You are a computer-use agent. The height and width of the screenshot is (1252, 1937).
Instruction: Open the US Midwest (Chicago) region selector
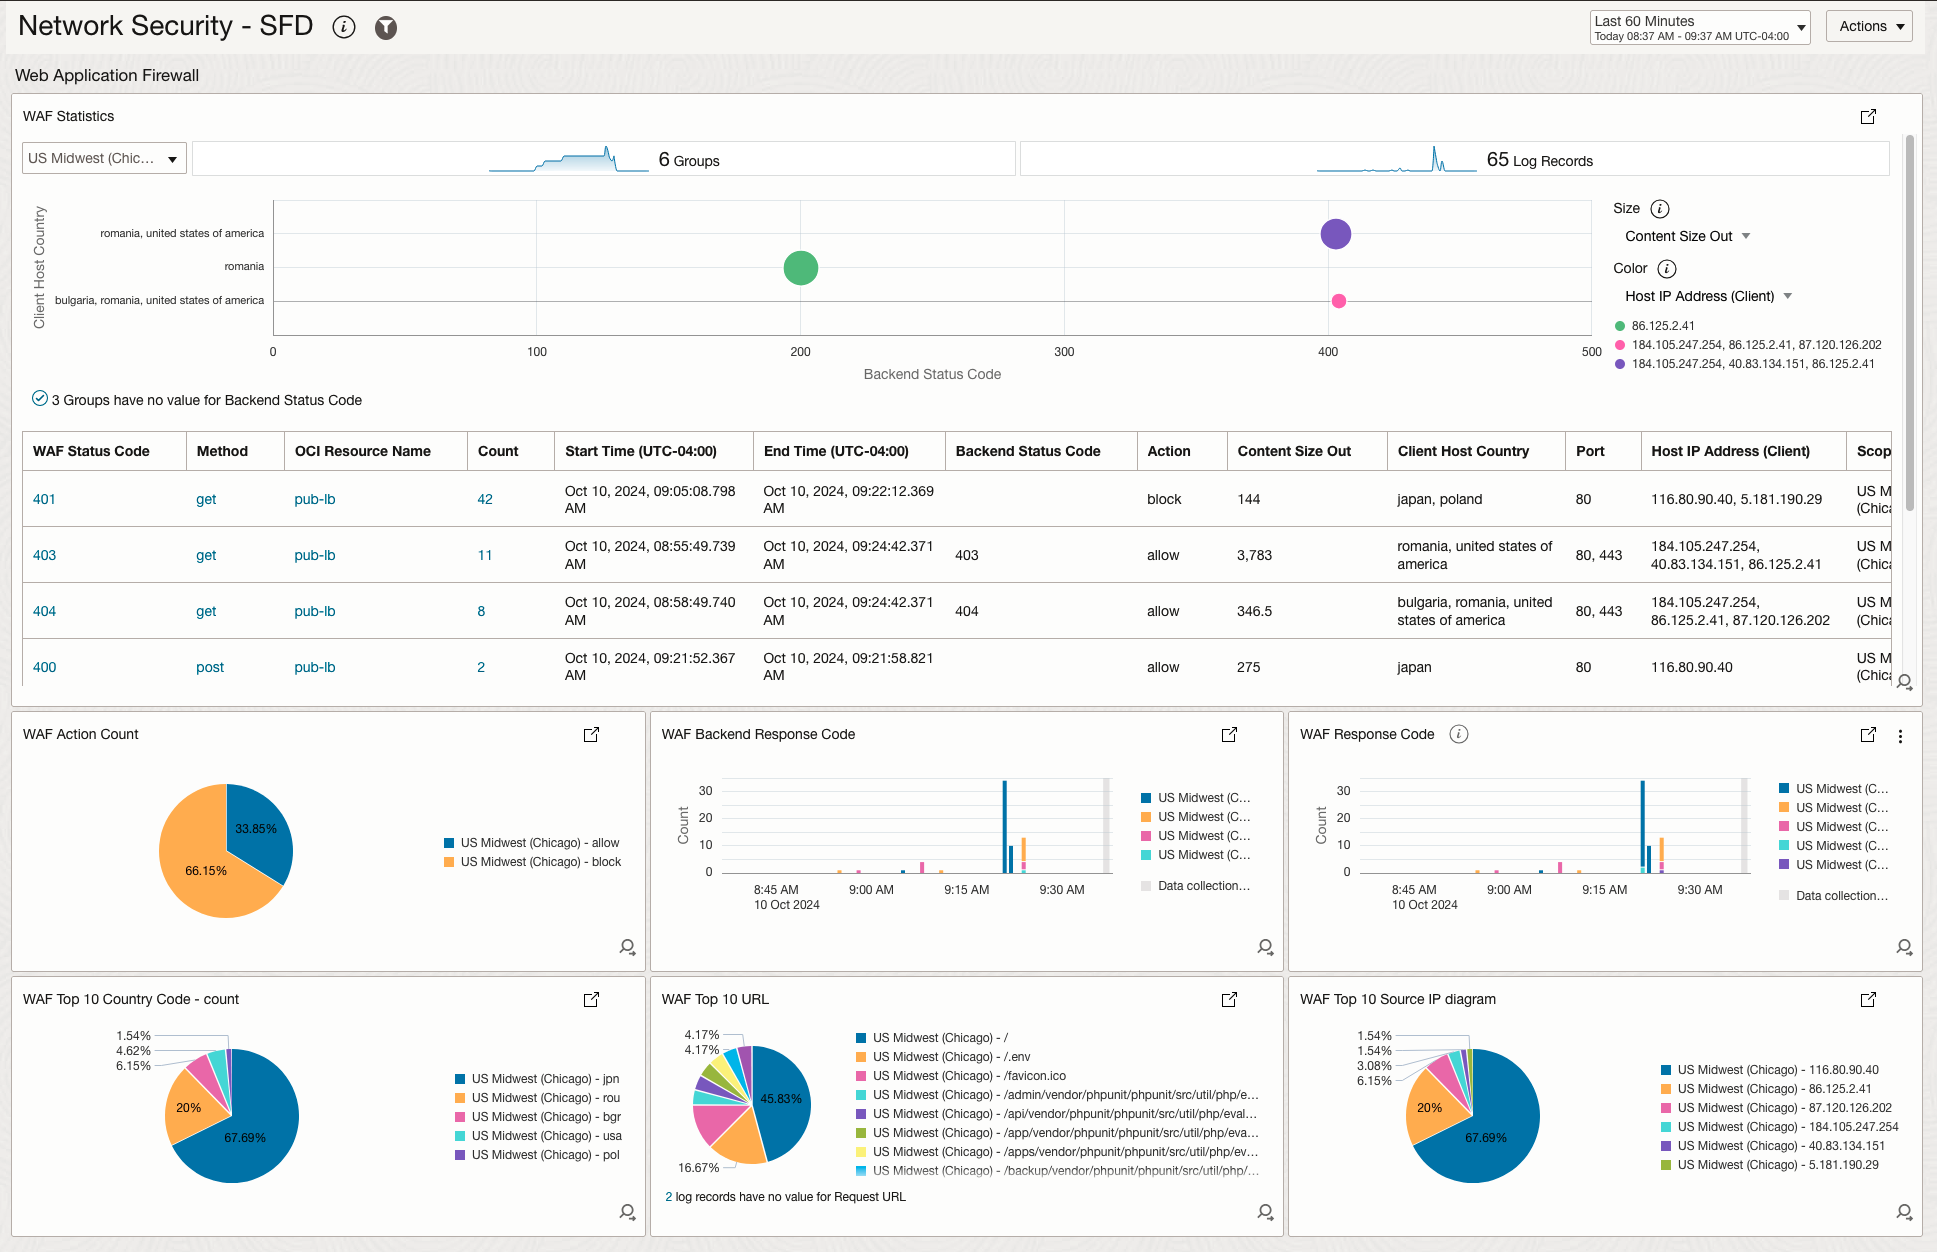click(103, 157)
